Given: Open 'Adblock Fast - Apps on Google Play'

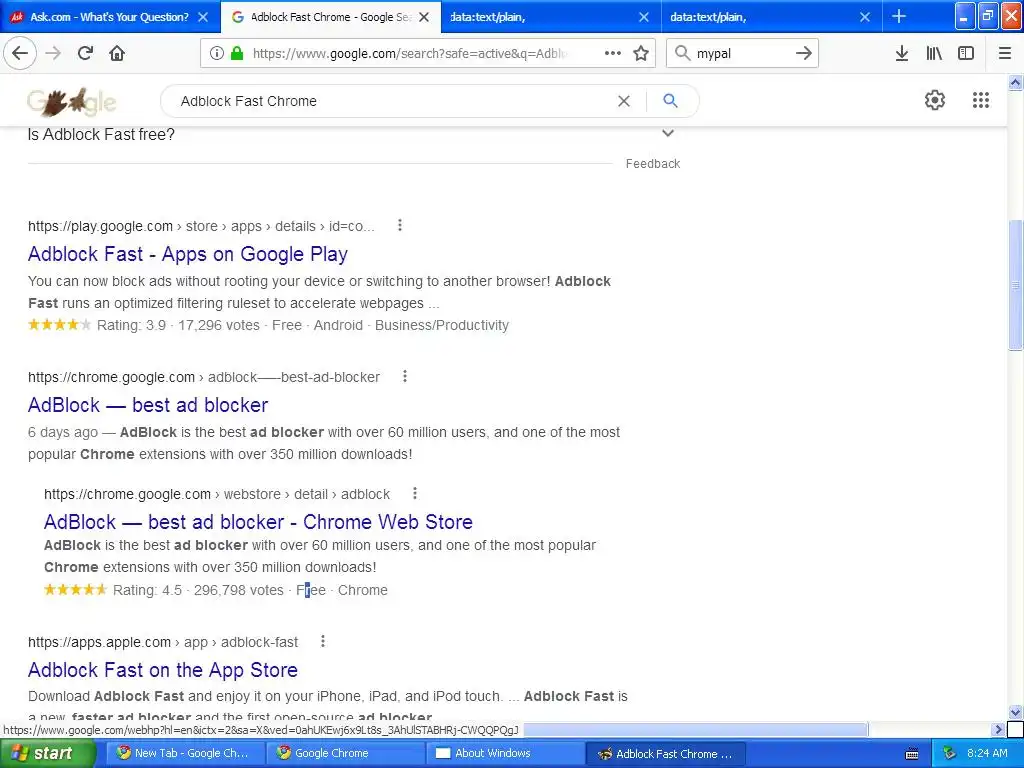Looking at the screenshot, I should point(187,254).
